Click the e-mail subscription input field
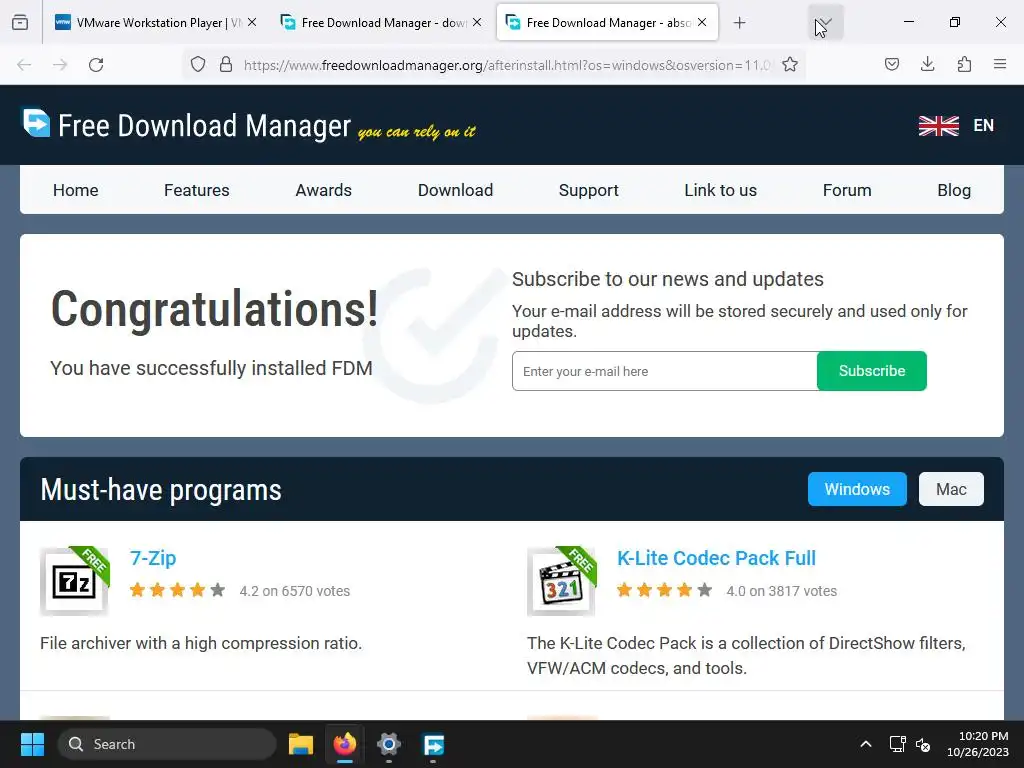 (x=665, y=371)
